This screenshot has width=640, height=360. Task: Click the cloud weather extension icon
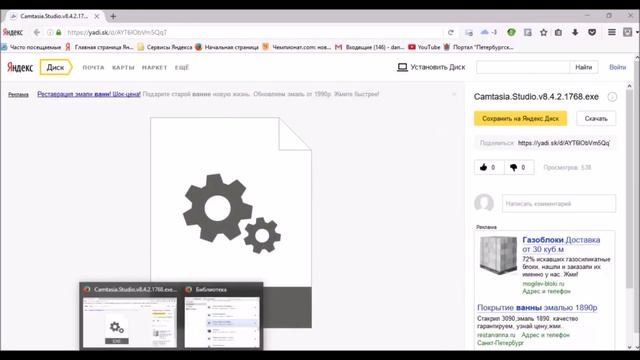point(484,32)
